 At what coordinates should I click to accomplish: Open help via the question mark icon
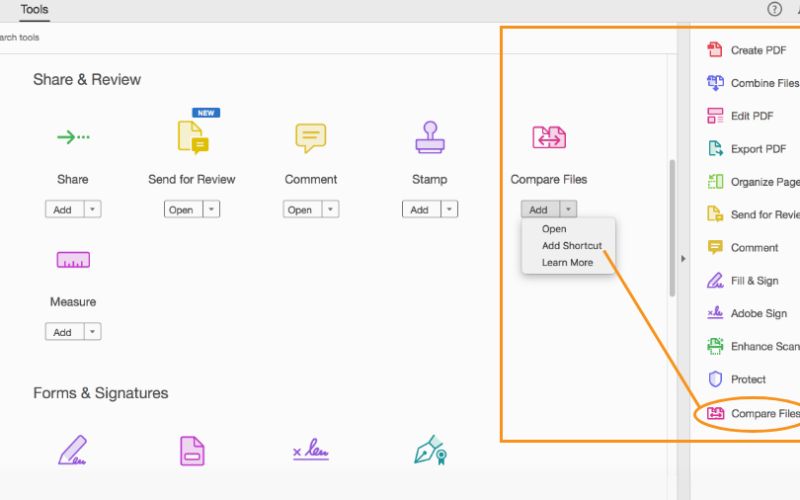click(774, 9)
